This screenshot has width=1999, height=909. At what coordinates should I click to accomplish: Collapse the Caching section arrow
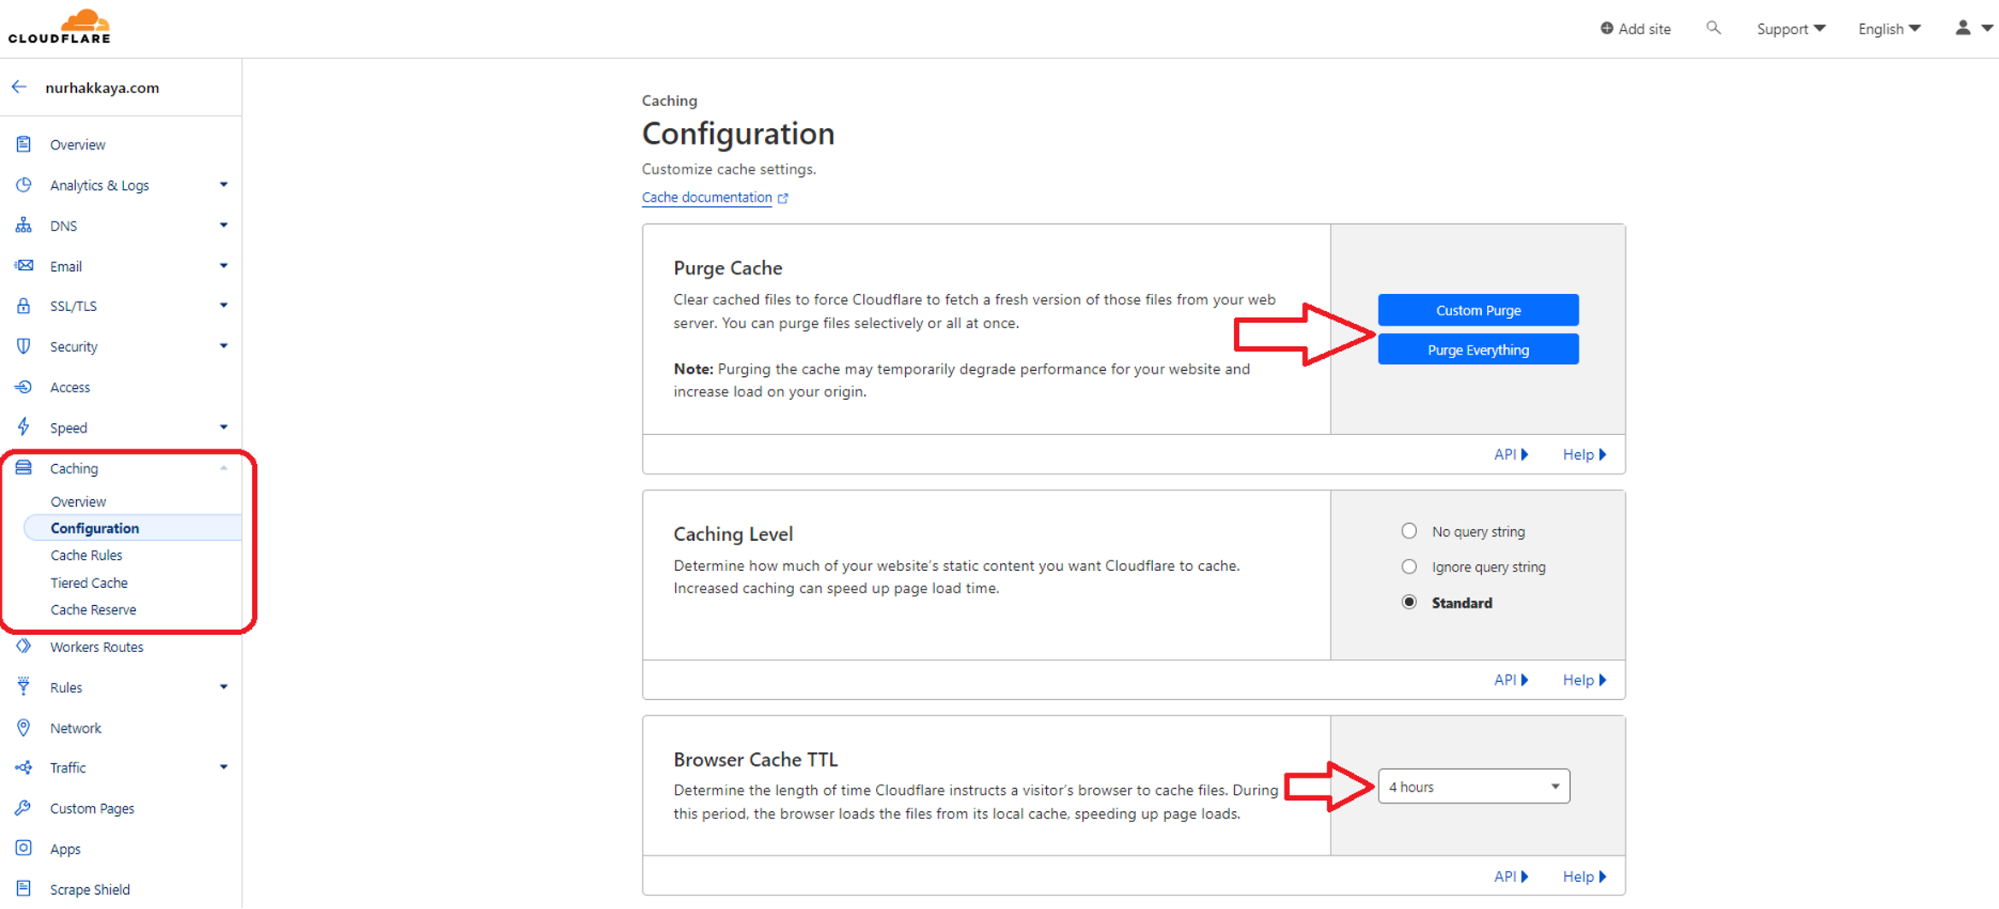[x=224, y=468]
